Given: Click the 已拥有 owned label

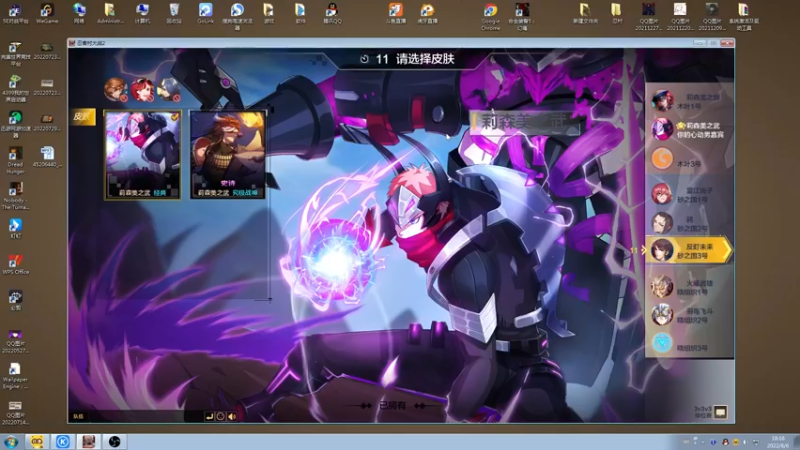Looking at the screenshot, I should click(392, 406).
